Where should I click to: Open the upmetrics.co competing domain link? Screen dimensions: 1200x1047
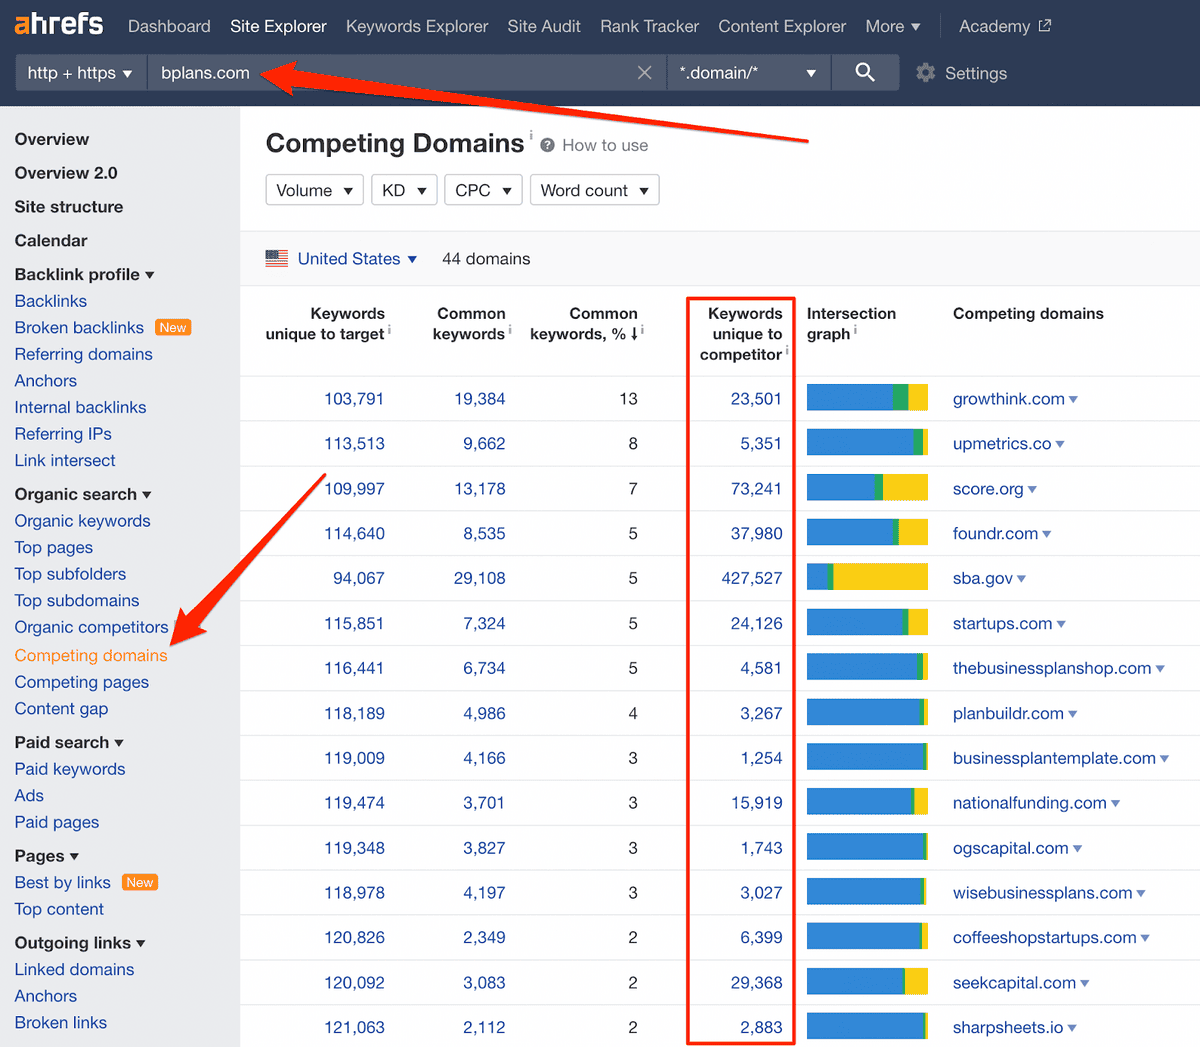click(x=1002, y=444)
